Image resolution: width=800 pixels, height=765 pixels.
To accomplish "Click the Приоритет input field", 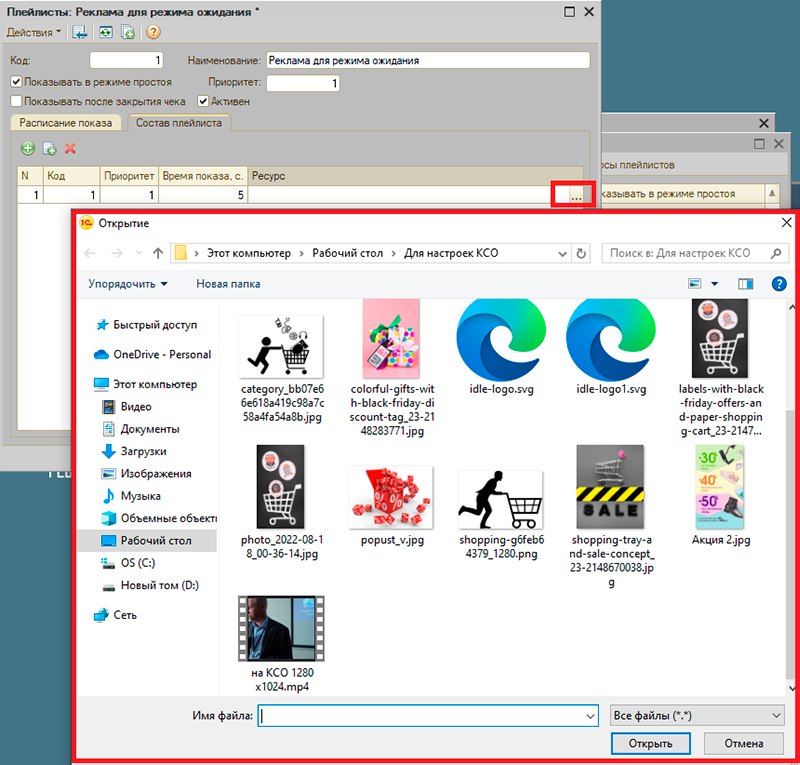I will click(303, 83).
